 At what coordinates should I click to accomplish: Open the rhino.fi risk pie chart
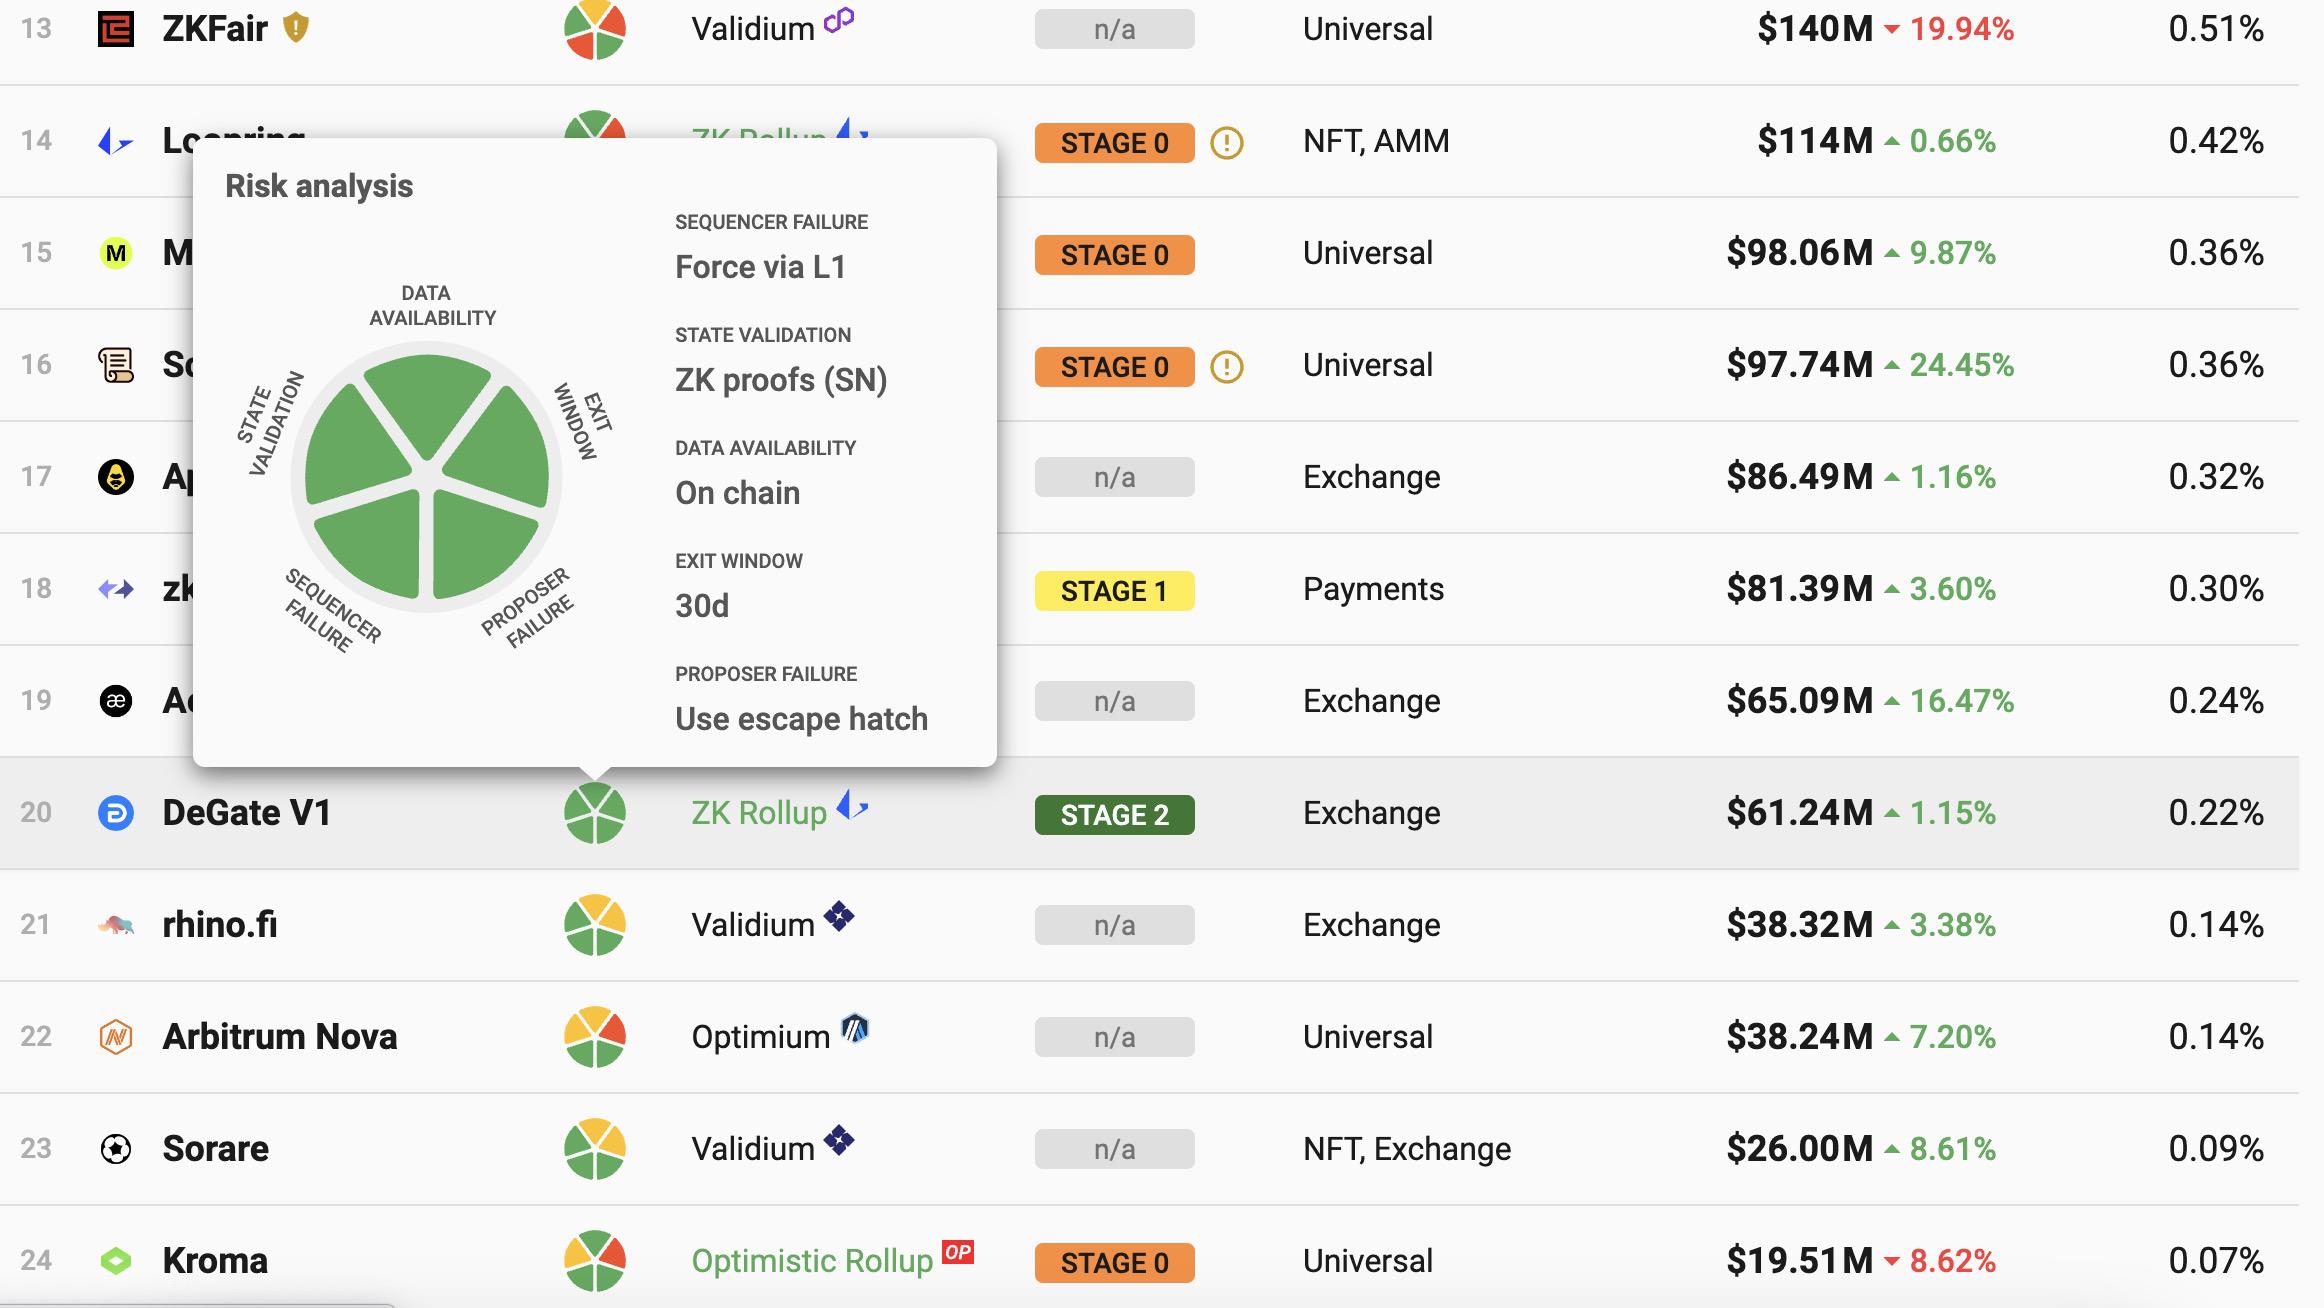(x=595, y=925)
